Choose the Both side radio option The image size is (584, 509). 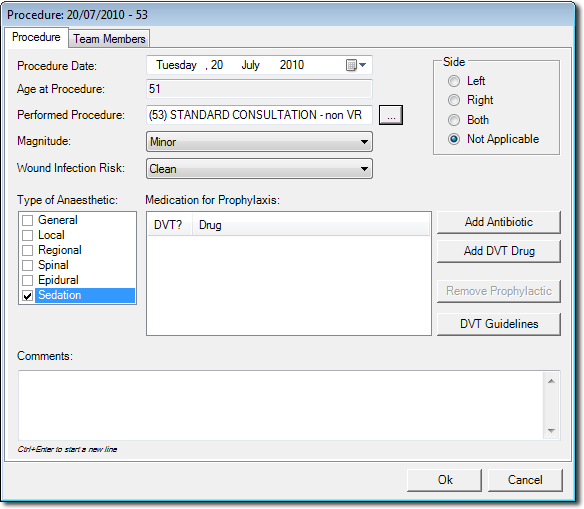pyautogui.click(x=454, y=120)
